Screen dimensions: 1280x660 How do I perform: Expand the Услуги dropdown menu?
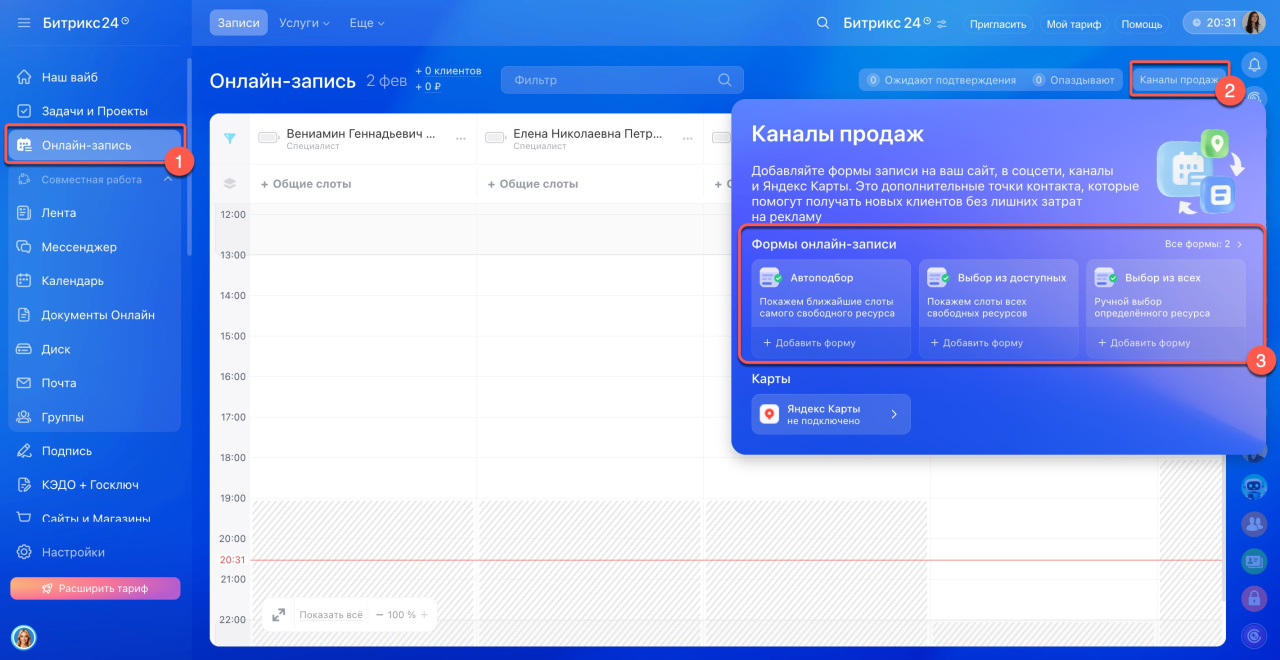(x=304, y=23)
